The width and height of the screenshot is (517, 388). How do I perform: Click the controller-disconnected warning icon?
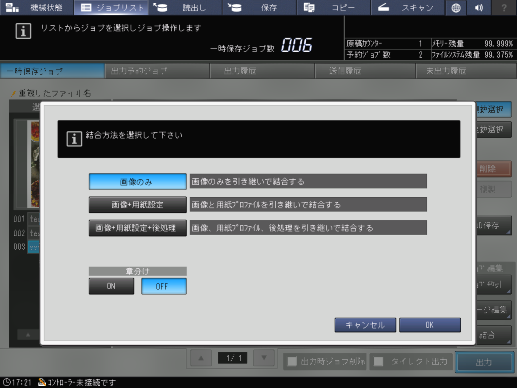tap(42, 382)
